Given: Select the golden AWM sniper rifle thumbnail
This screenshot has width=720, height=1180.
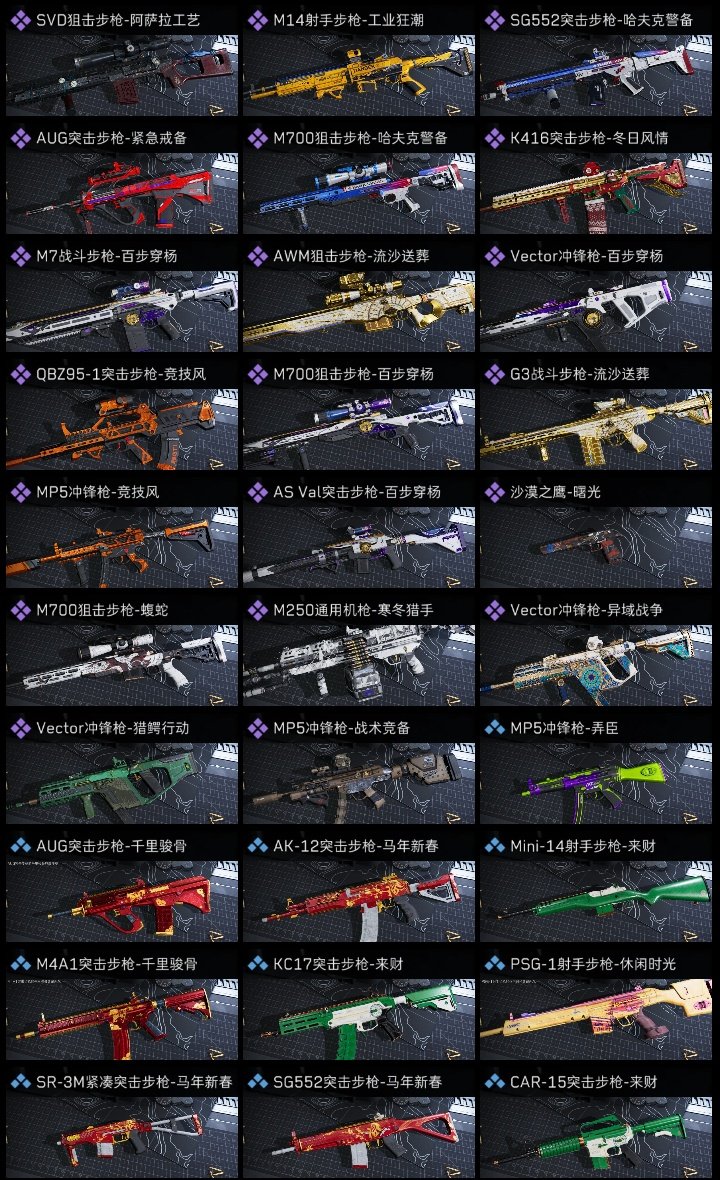Looking at the screenshot, I should tap(359, 312).
